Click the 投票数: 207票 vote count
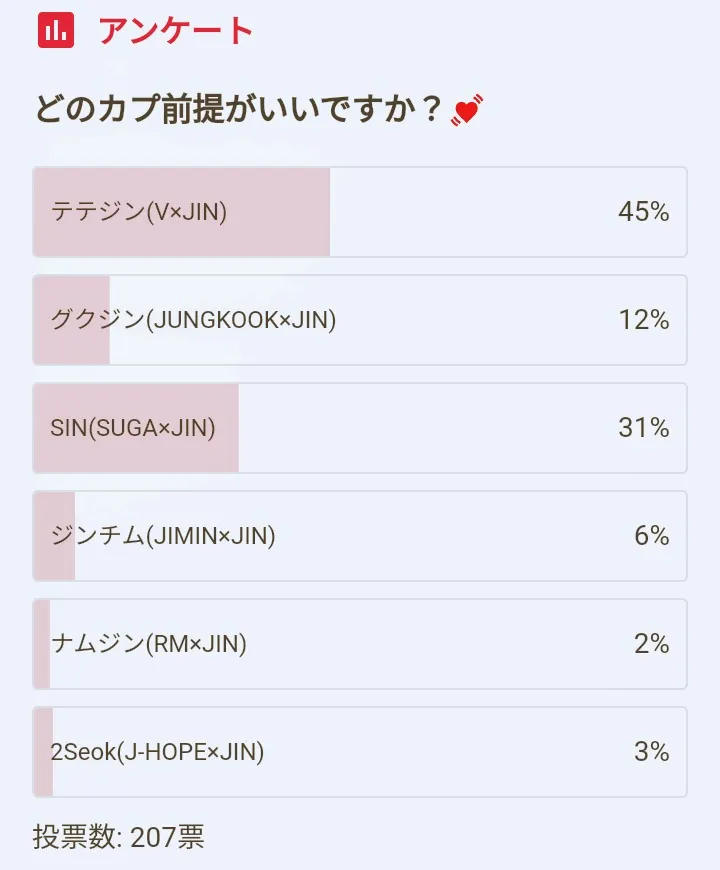This screenshot has height=870, width=720. click(x=118, y=837)
